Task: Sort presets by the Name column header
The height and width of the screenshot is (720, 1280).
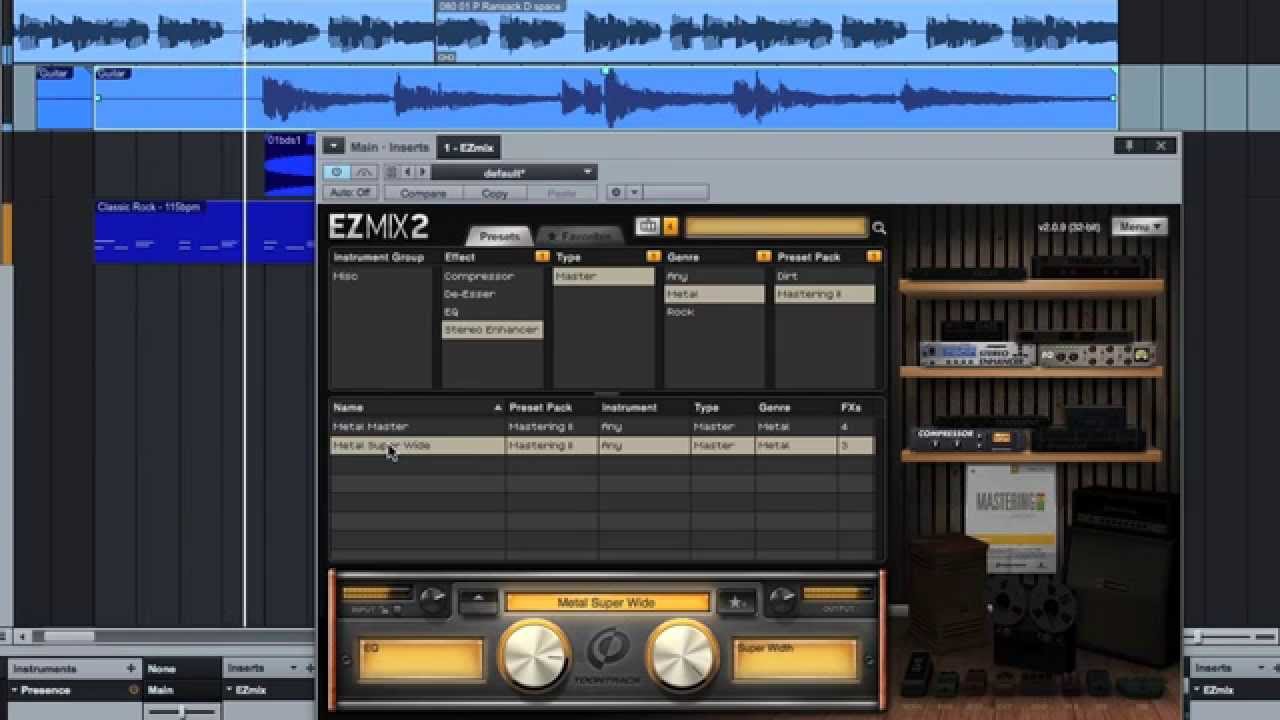Action: (x=417, y=408)
